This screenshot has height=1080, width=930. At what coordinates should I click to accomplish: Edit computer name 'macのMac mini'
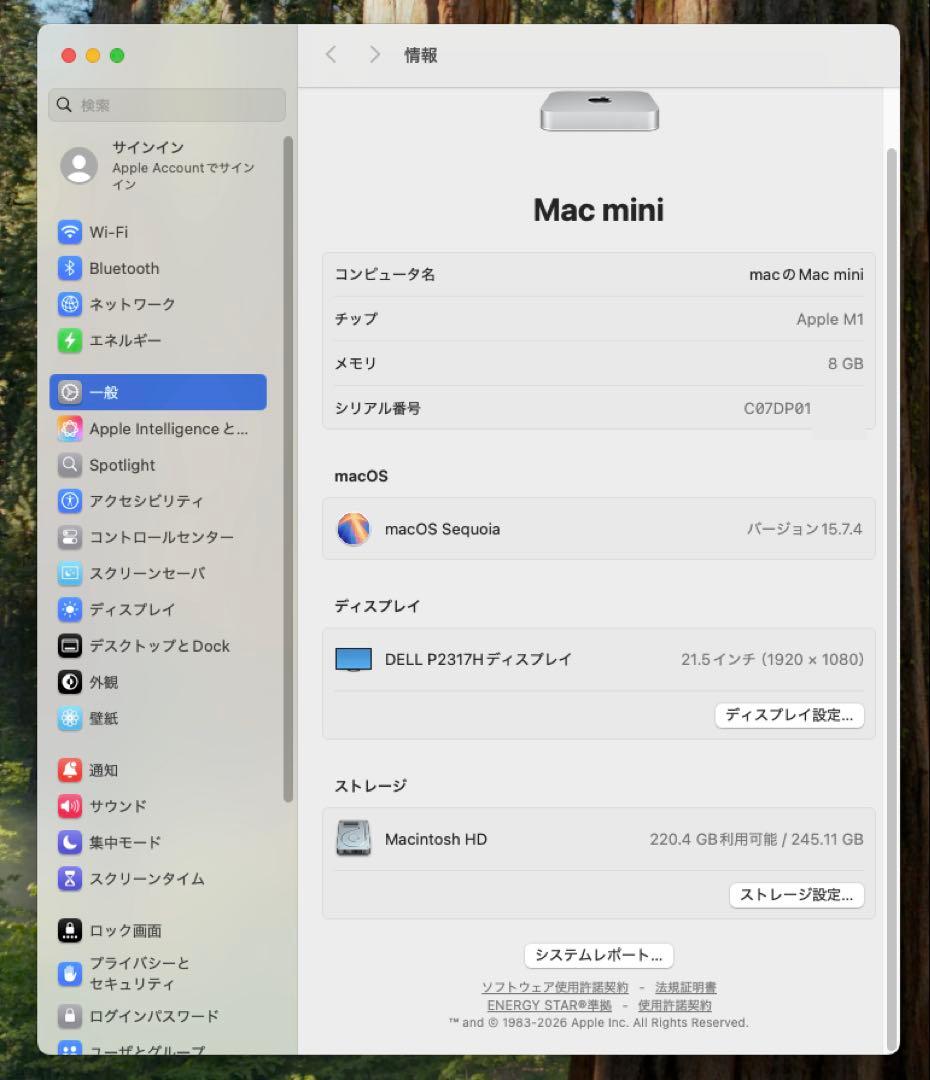click(806, 274)
